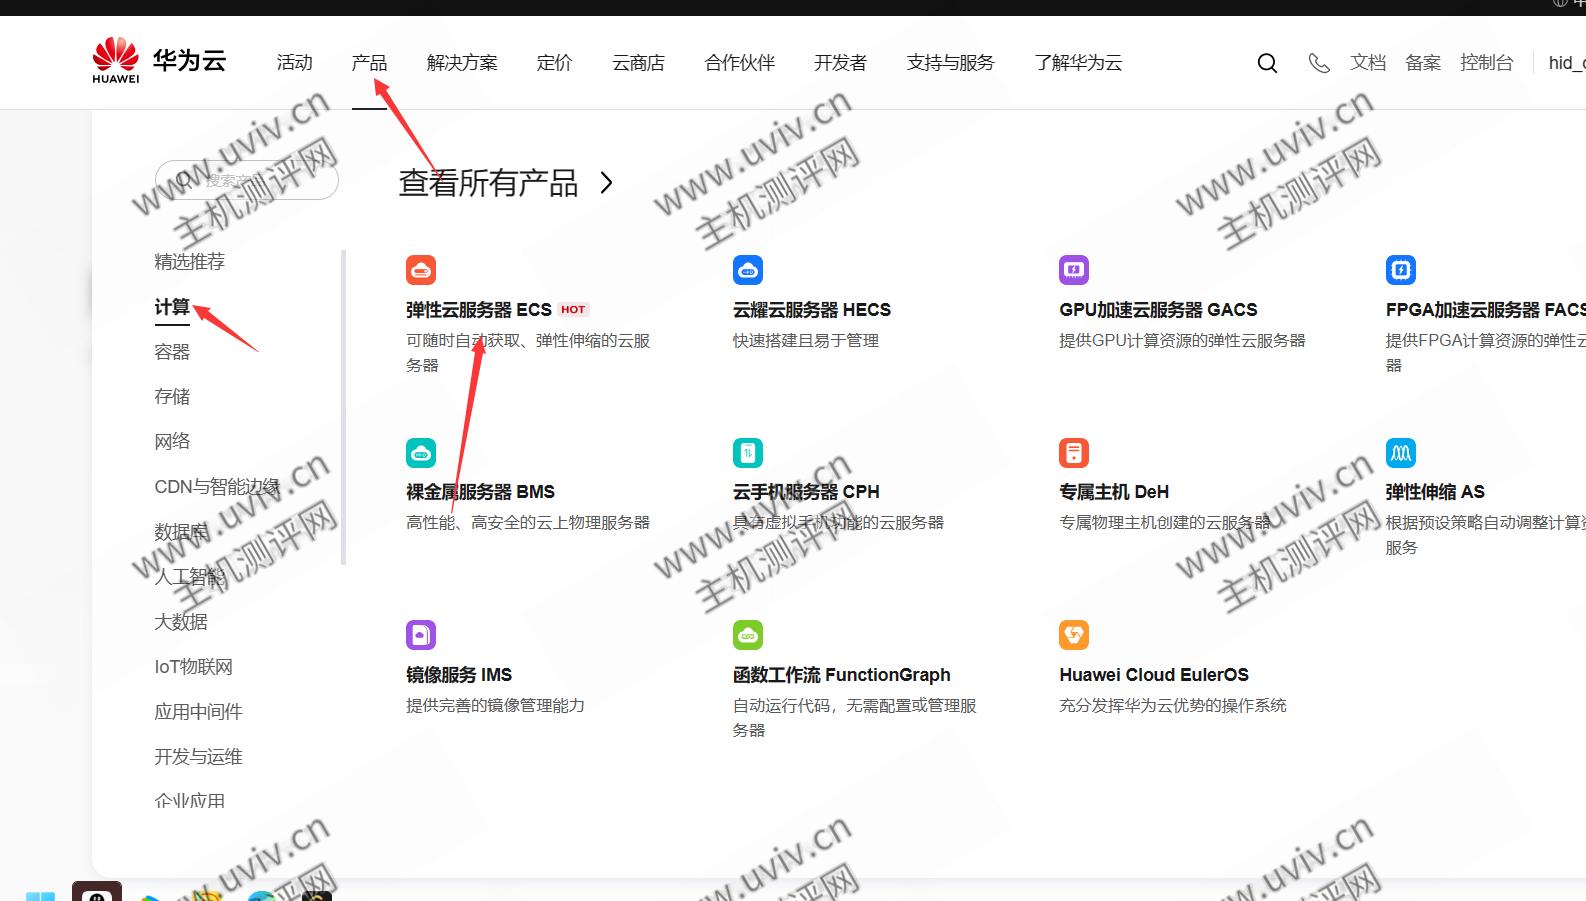Click the HECS cloud server icon

tap(748, 270)
